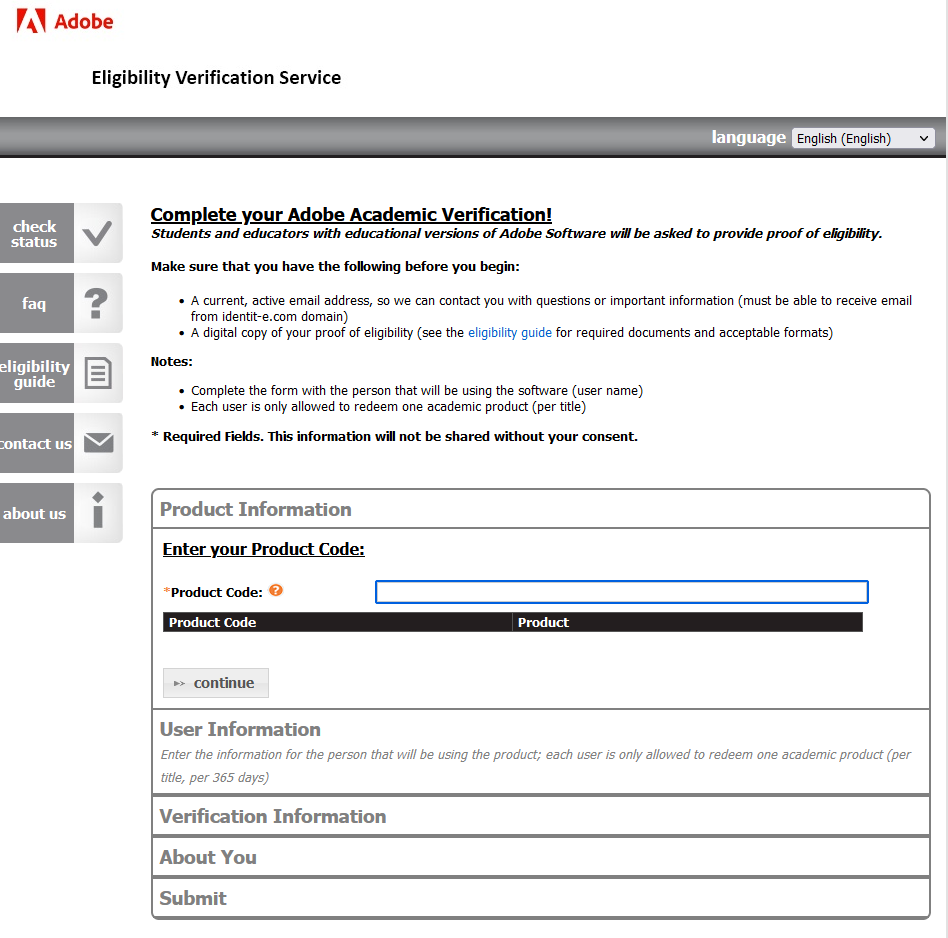The image size is (948, 938).
Task: Click the eligibility guide document icon
Action: point(97,373)
